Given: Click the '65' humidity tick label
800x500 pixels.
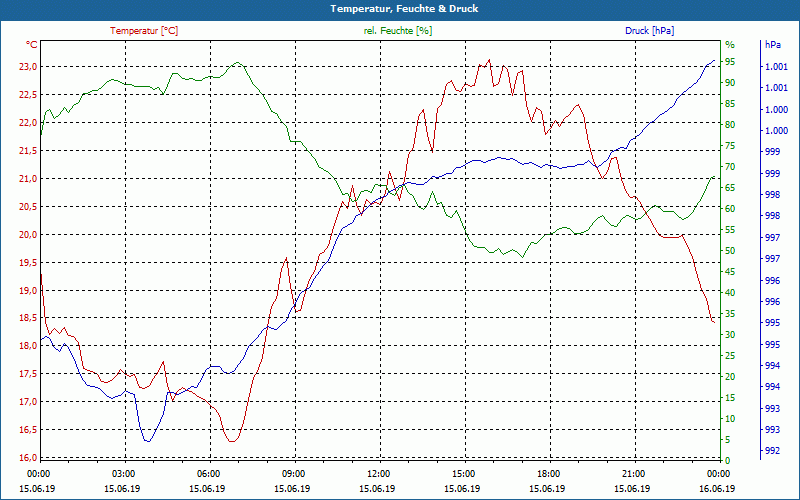Looking at the screenshot, I should click(x=730, y=188).
